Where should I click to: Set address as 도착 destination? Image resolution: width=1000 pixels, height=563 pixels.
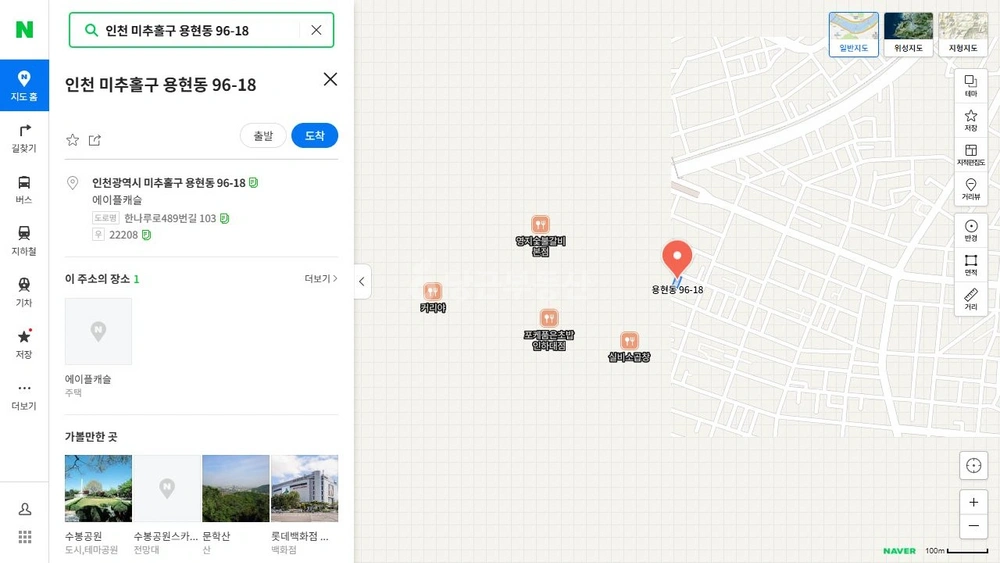coord(314,135)
